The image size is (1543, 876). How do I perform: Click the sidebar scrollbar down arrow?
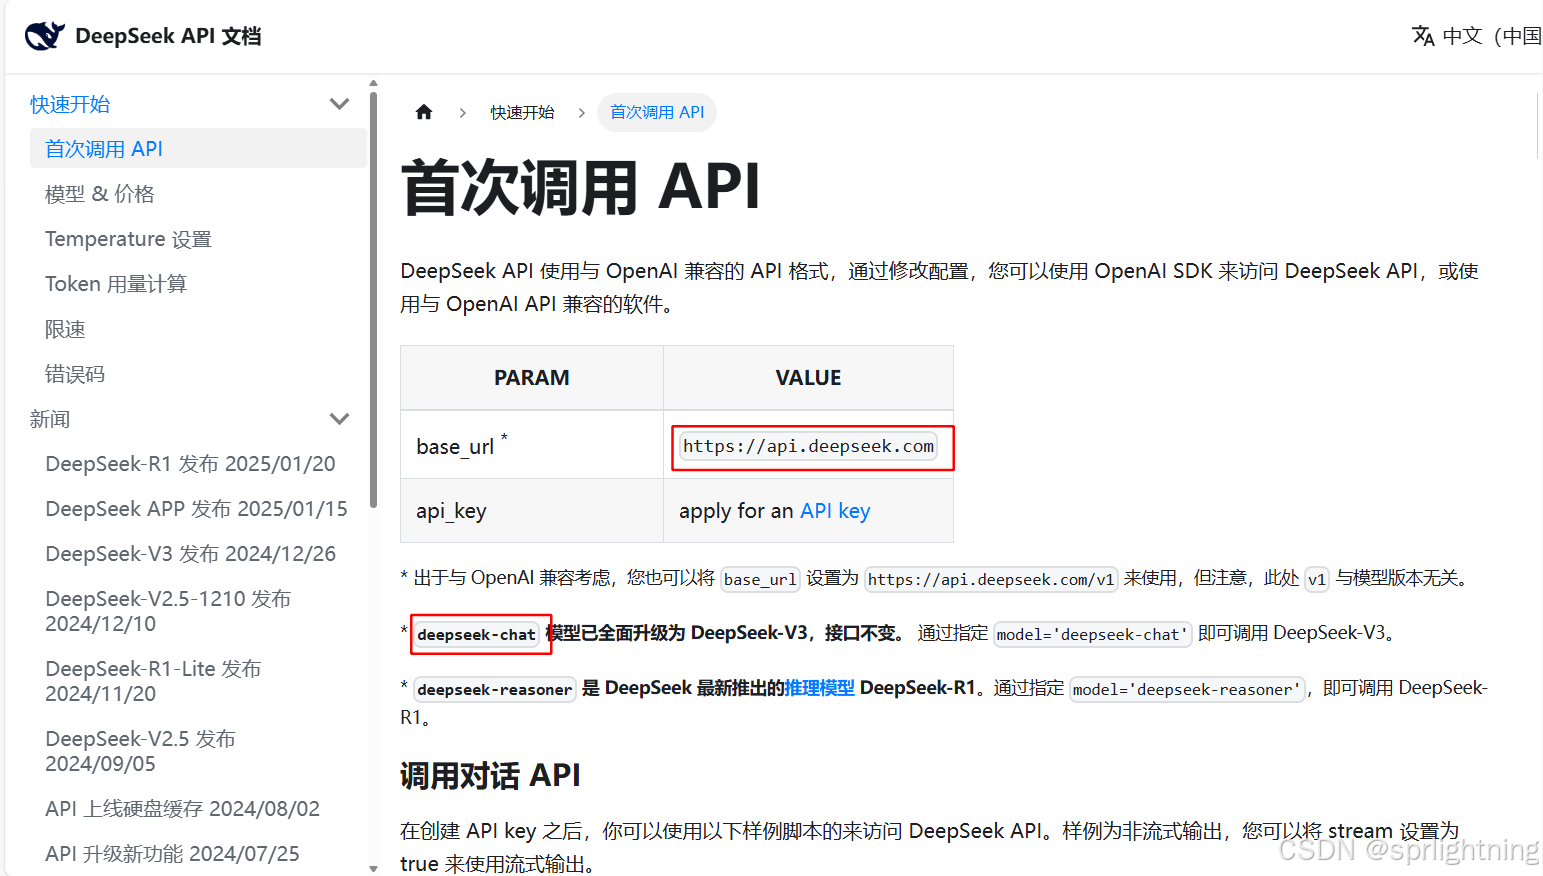(373, 868)
